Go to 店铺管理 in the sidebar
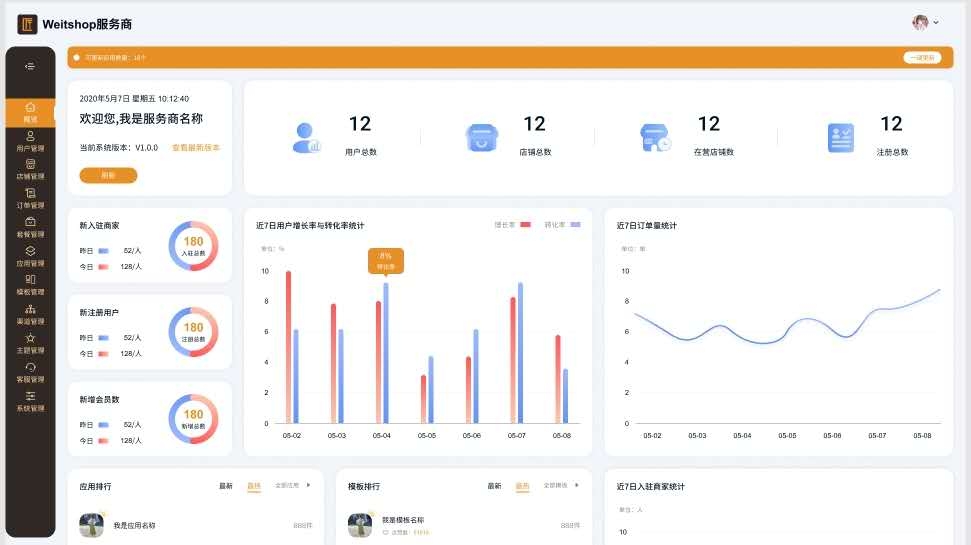Image resolution: width=971 pixels, height=545 pixels. coord(30,169)
